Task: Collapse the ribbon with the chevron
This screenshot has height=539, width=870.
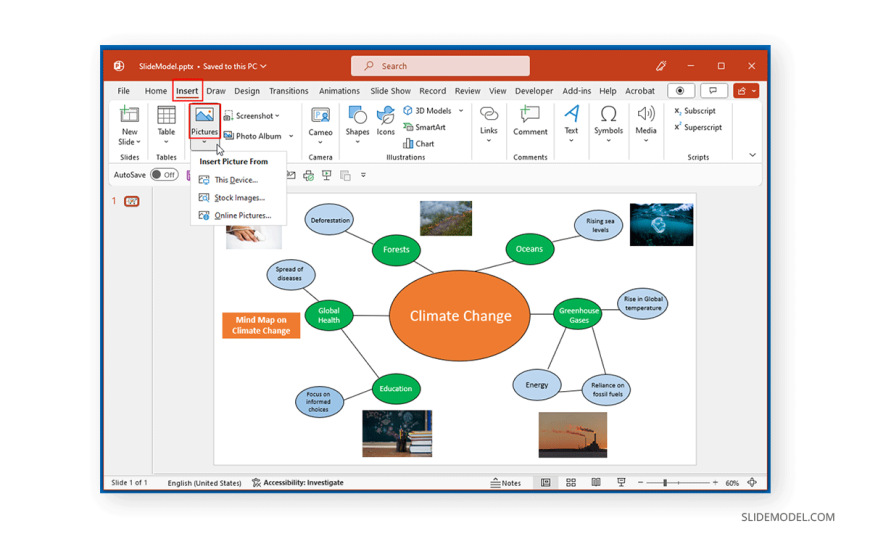Action: point(752,155)
